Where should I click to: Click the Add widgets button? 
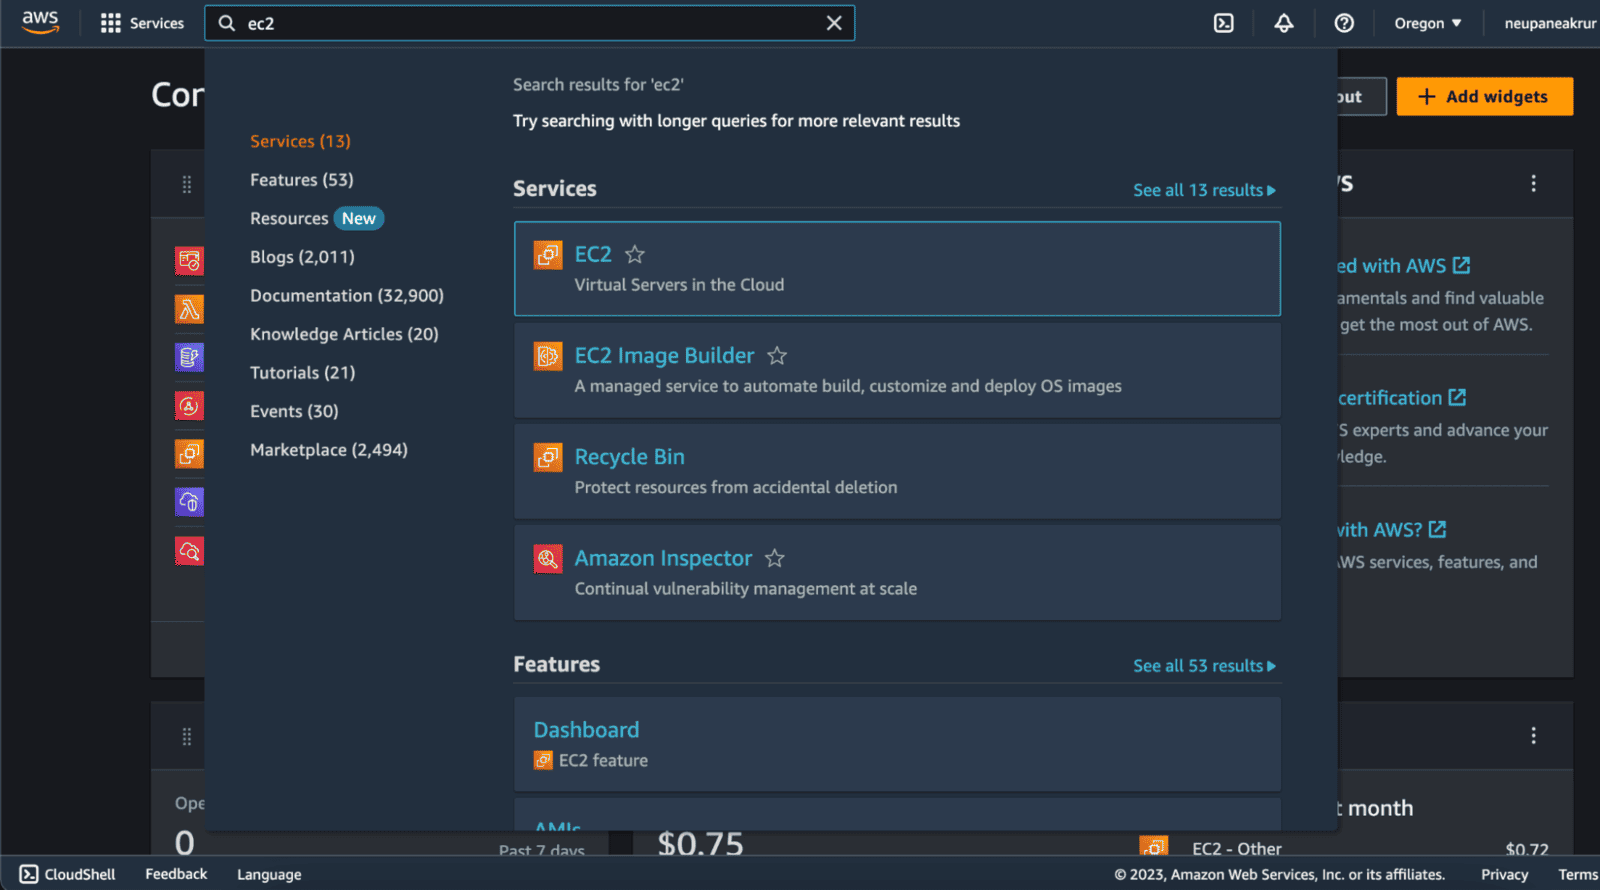click(x=1484, y=96)
